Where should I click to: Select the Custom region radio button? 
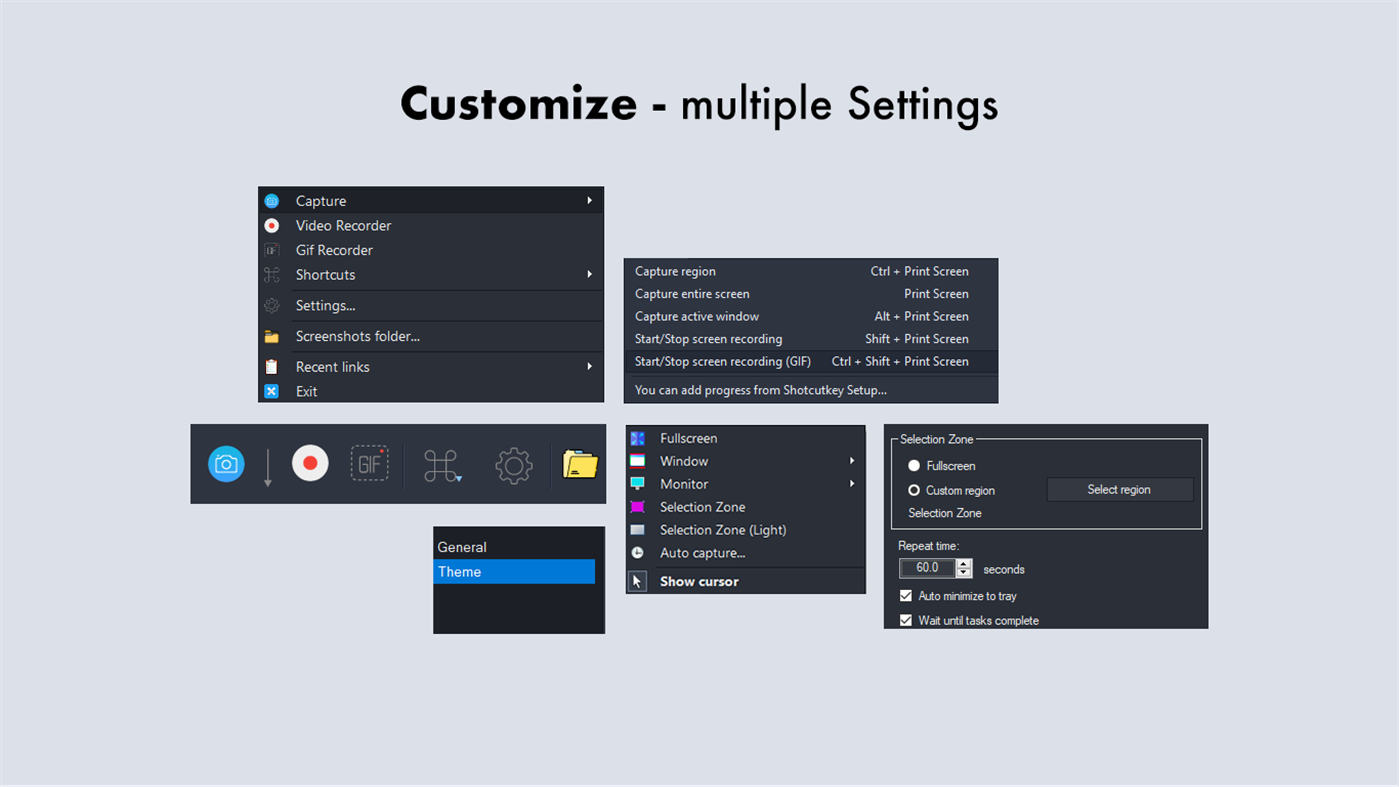pos(913,490)
